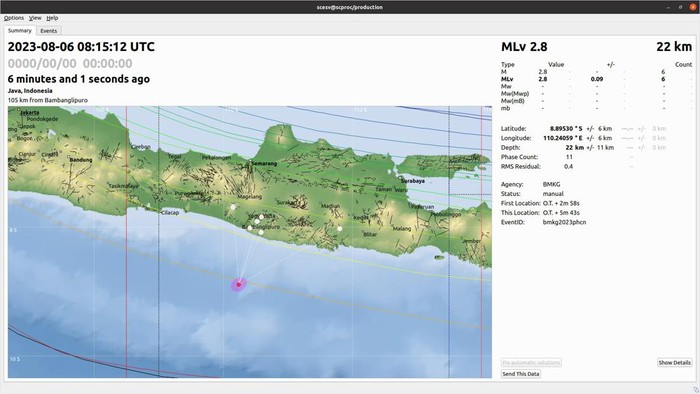Click the '6 minutes and 1 seconds ago' text
700x394 pixels.
click(79, 79)
